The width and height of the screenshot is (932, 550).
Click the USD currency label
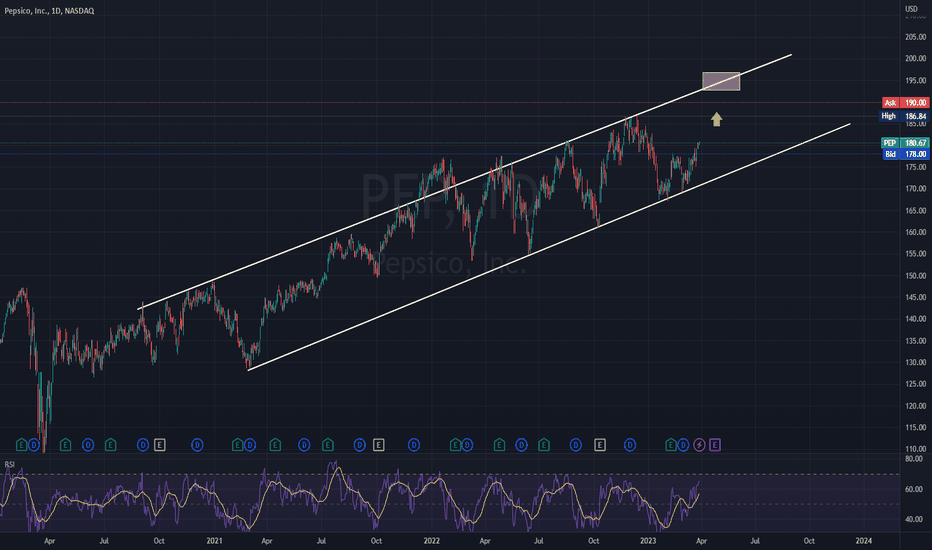[x=911, y=8]
